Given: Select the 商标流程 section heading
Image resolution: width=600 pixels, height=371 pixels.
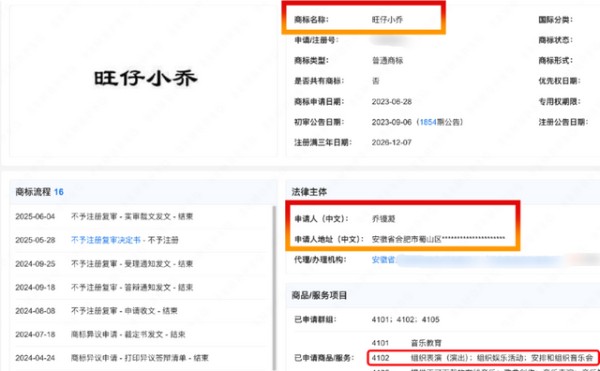Looking at the screenshot, I should tap(33, 192).
